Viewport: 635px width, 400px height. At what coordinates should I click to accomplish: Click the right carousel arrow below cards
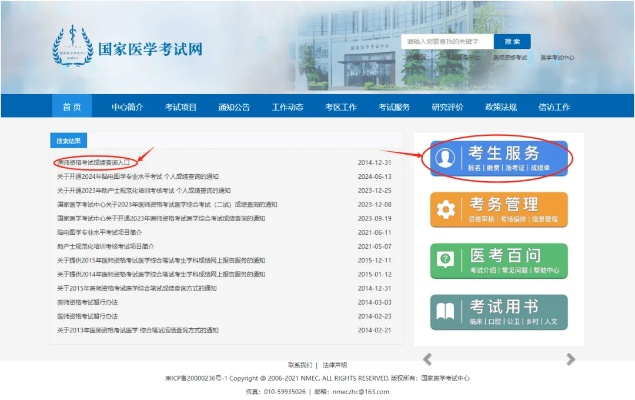(571, 359)
